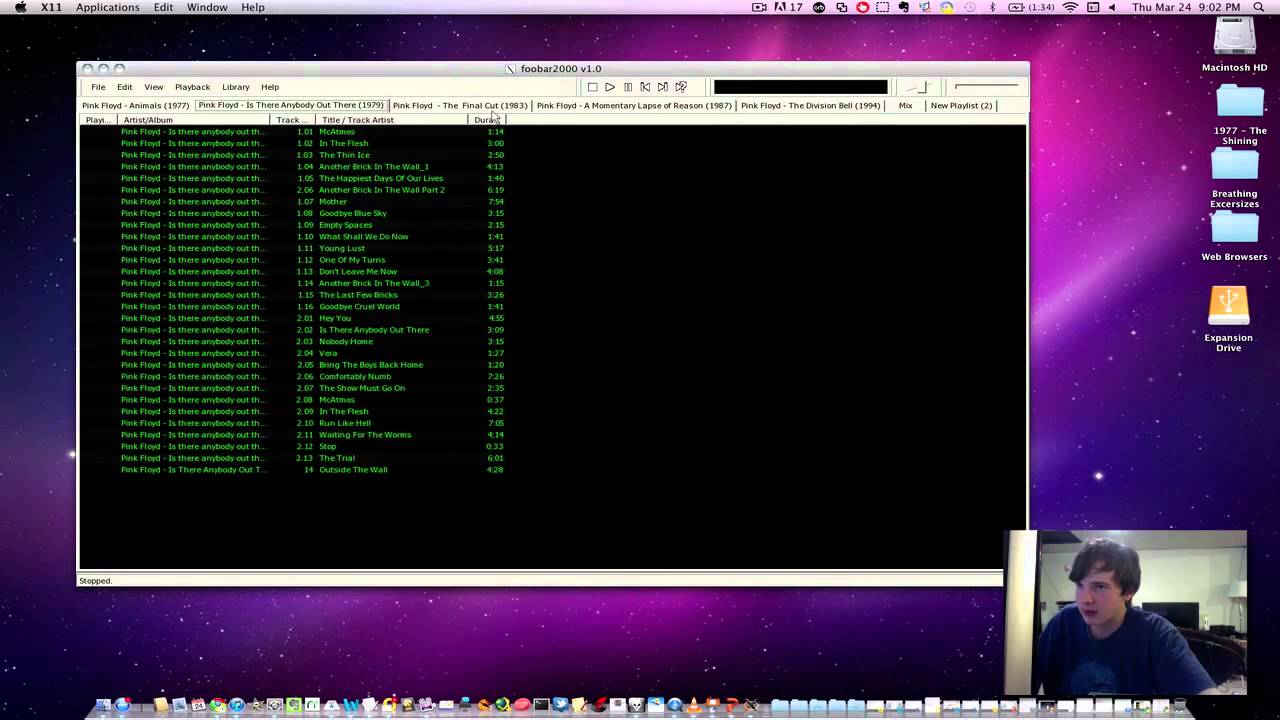Open the Playback menu
This screenshot has width=1280, height=720.
tap(192, 87)
